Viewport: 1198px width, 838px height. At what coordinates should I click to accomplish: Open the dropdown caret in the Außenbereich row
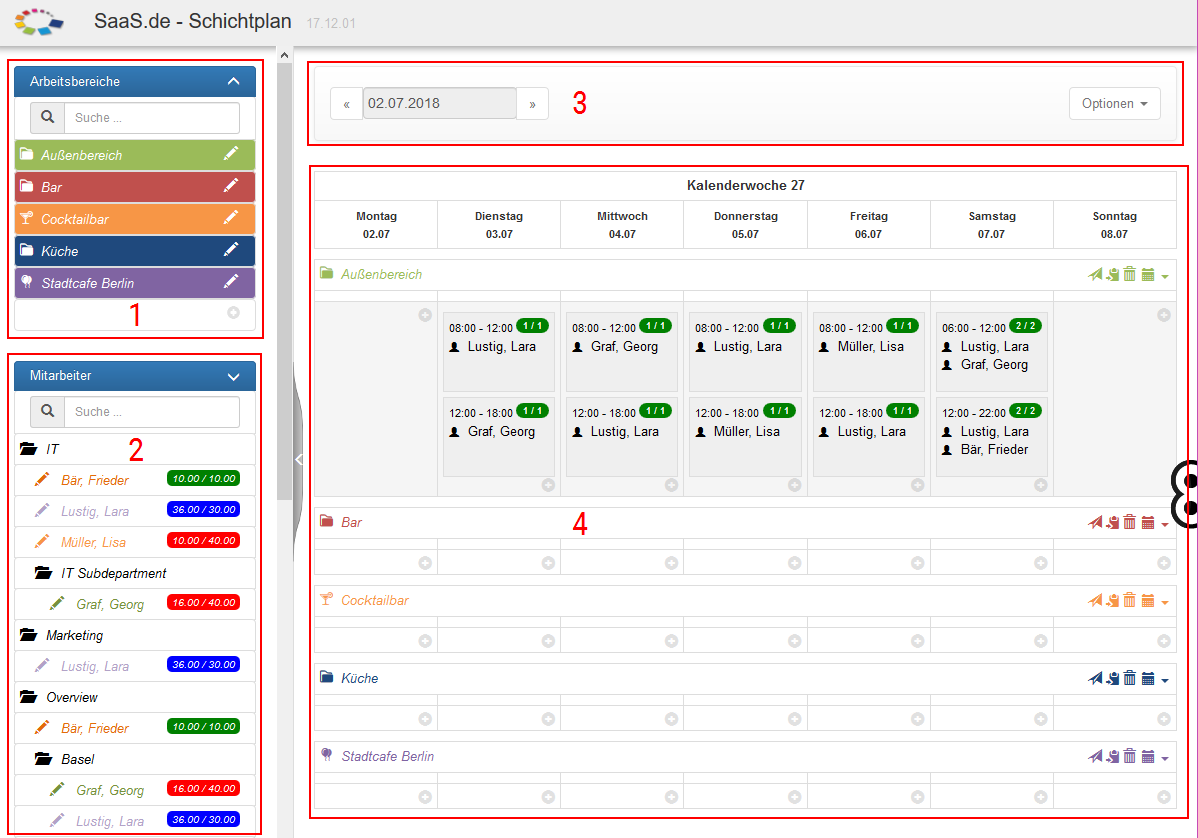(x=1165, y=276)
